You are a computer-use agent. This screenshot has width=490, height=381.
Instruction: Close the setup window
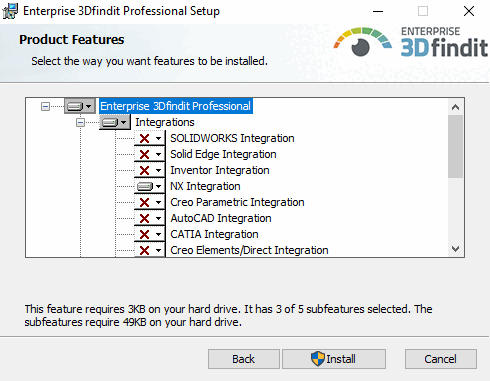point(469,11)
